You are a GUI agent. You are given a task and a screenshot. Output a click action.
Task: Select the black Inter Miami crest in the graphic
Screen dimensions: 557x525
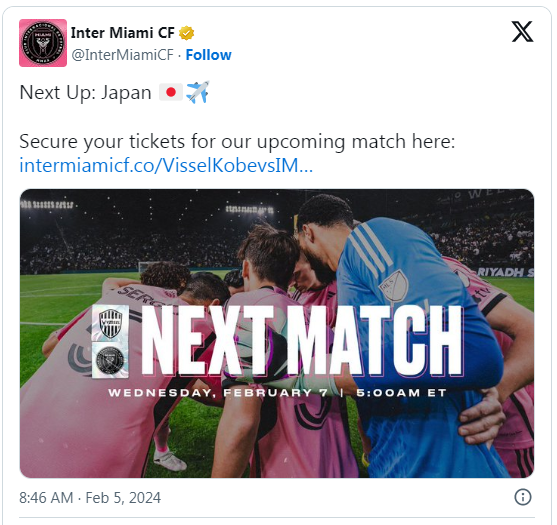(x=110, y=360)
